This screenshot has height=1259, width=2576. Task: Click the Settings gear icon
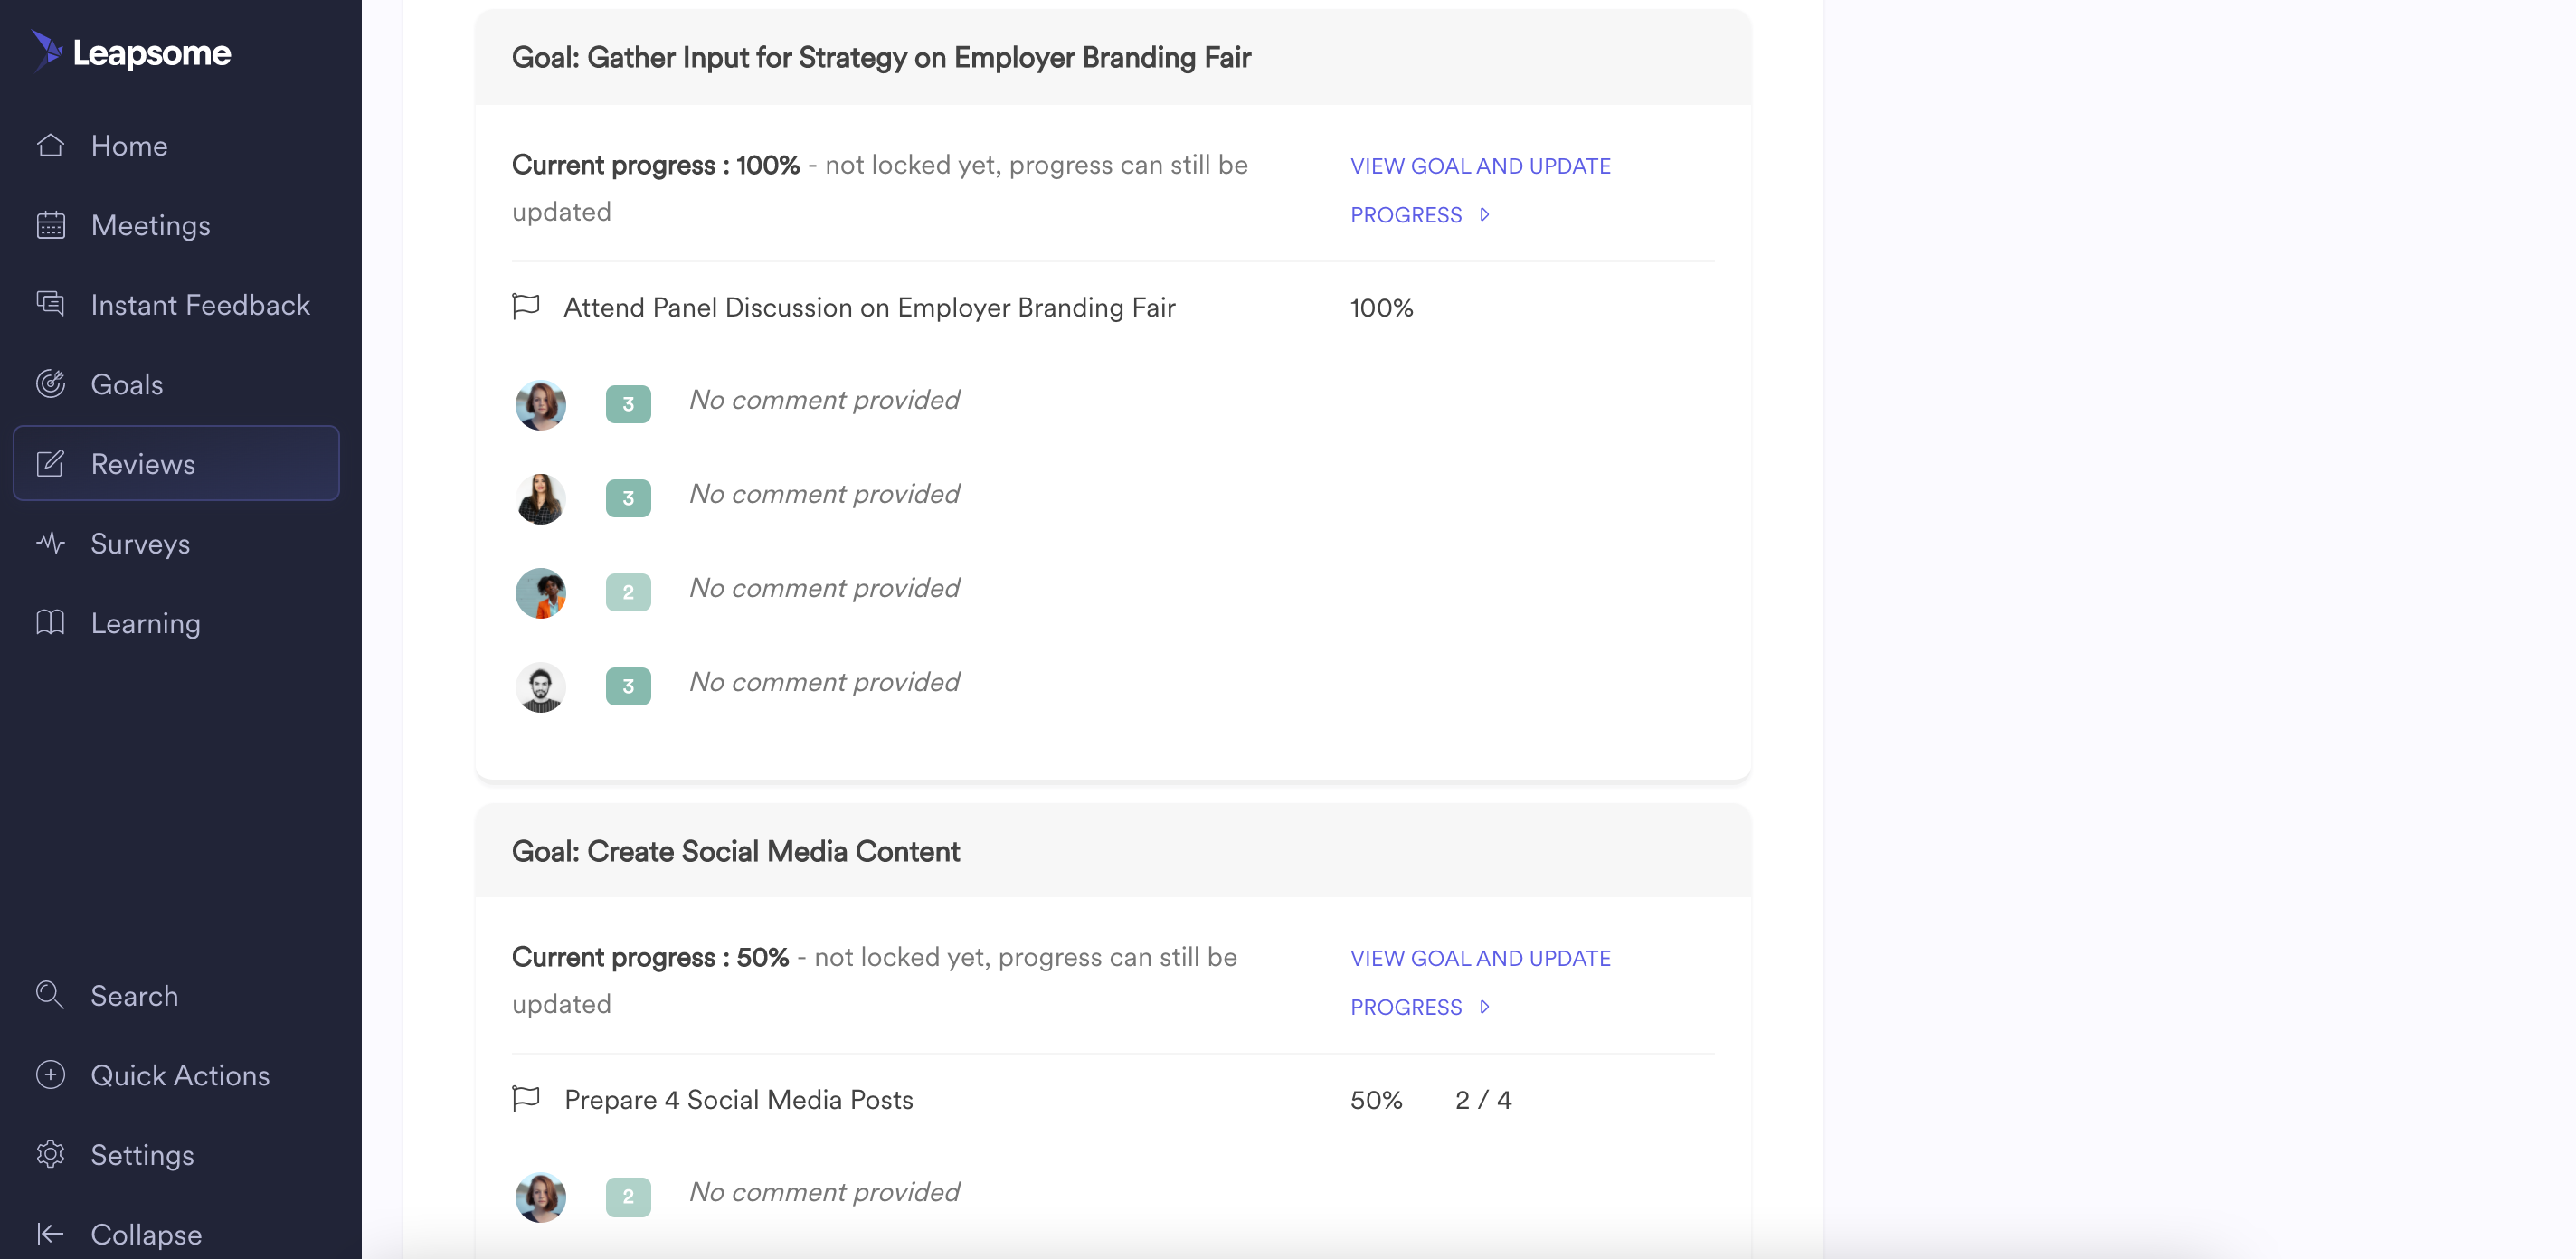(50, 1154)
